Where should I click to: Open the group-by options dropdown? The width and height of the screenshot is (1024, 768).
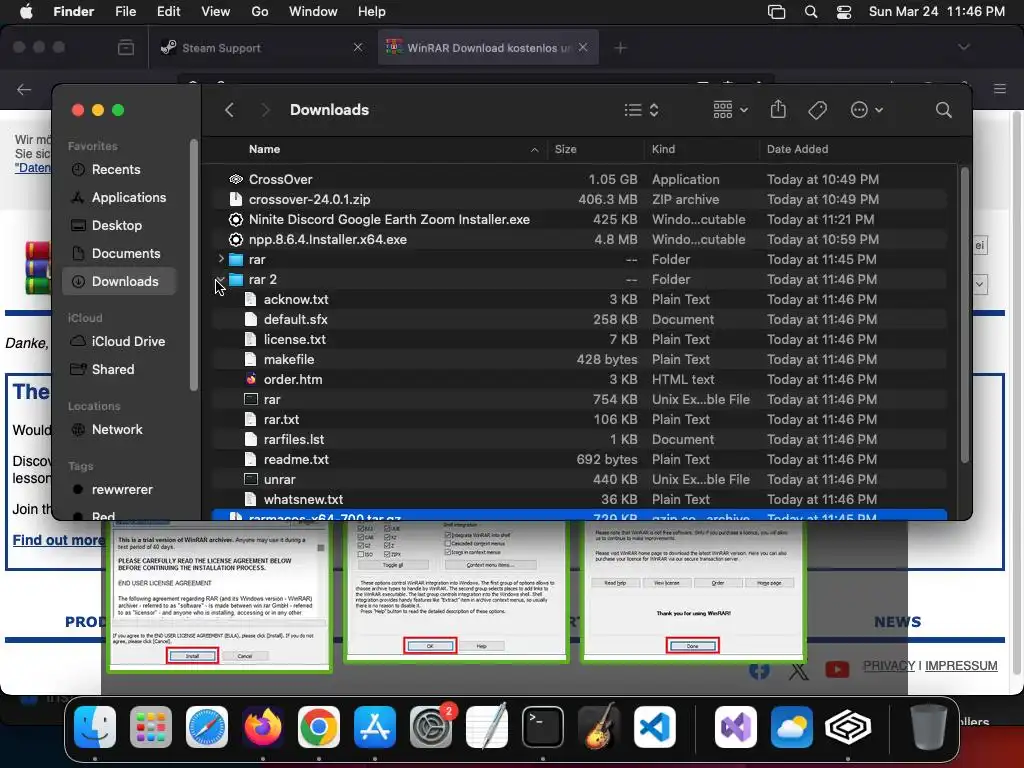tap(730, 110)
